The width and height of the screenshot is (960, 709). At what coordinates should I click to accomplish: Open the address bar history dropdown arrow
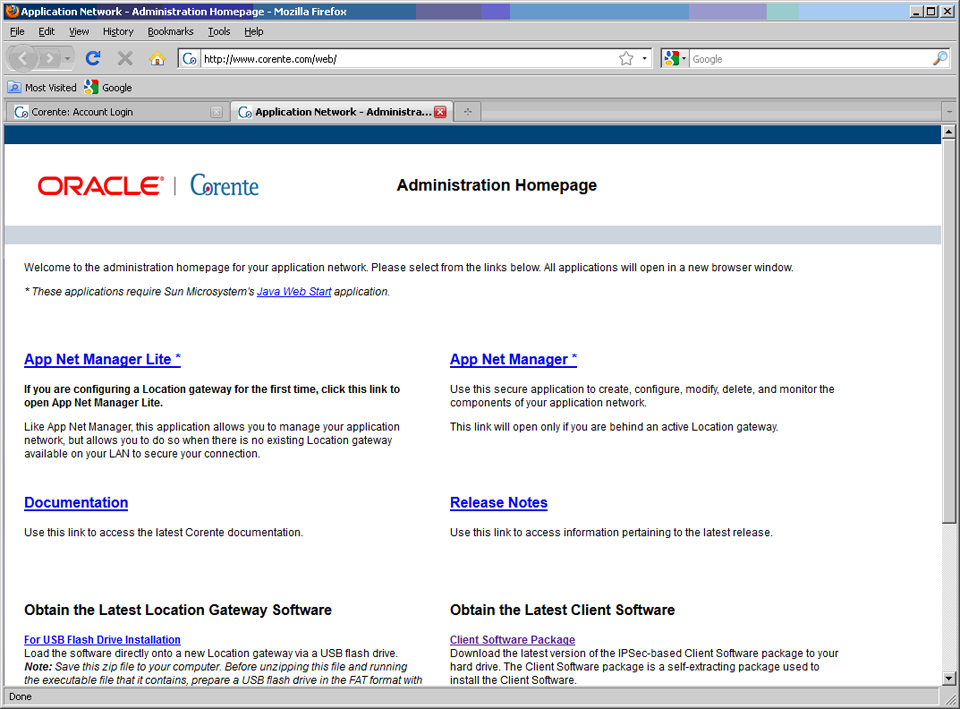(x=644, y=59)
